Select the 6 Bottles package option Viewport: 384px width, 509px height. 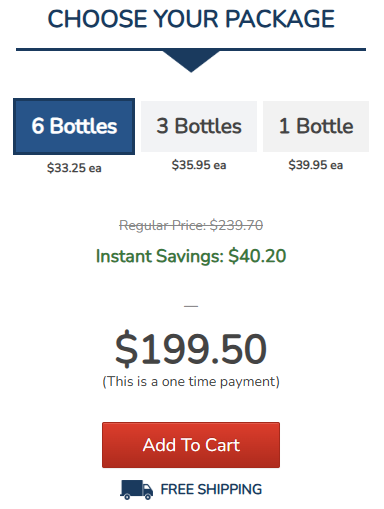(x=74, y=126)
